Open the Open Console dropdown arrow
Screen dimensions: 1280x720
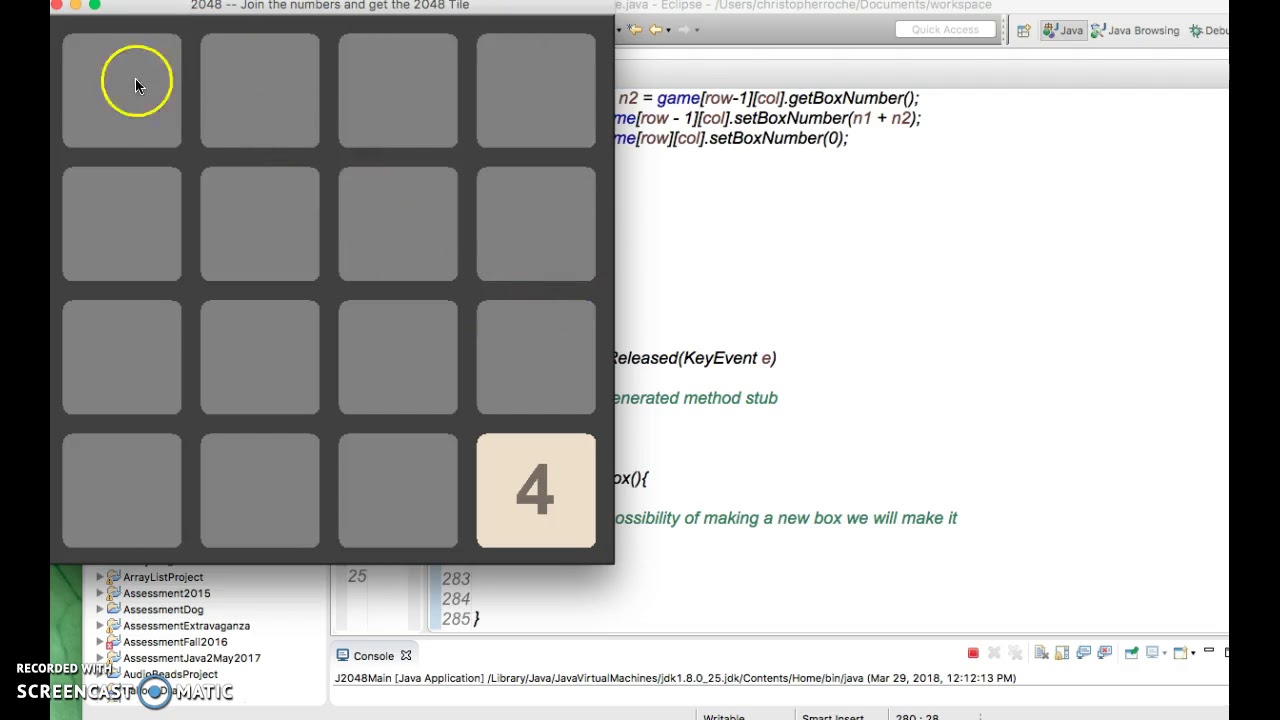[1193, 653]
